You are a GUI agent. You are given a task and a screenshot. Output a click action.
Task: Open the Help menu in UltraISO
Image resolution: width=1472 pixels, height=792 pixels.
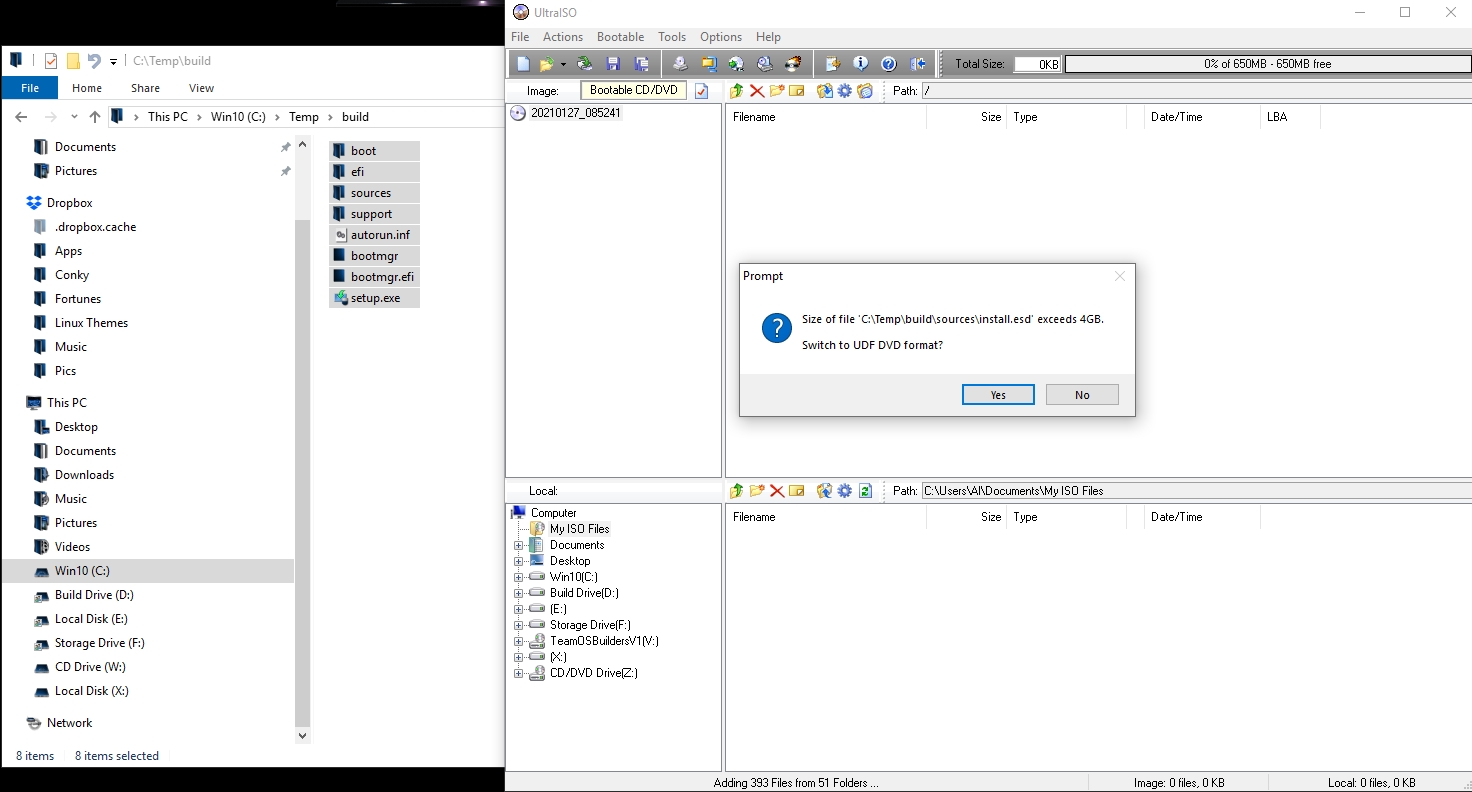(x=768, y=37)
